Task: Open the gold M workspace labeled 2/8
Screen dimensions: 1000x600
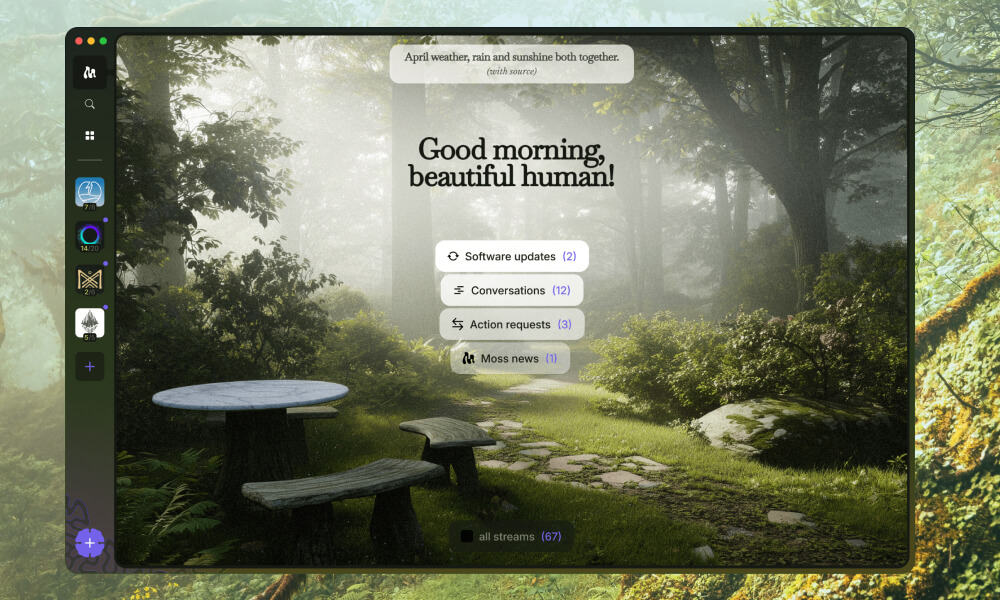Action: click(89, 280)
